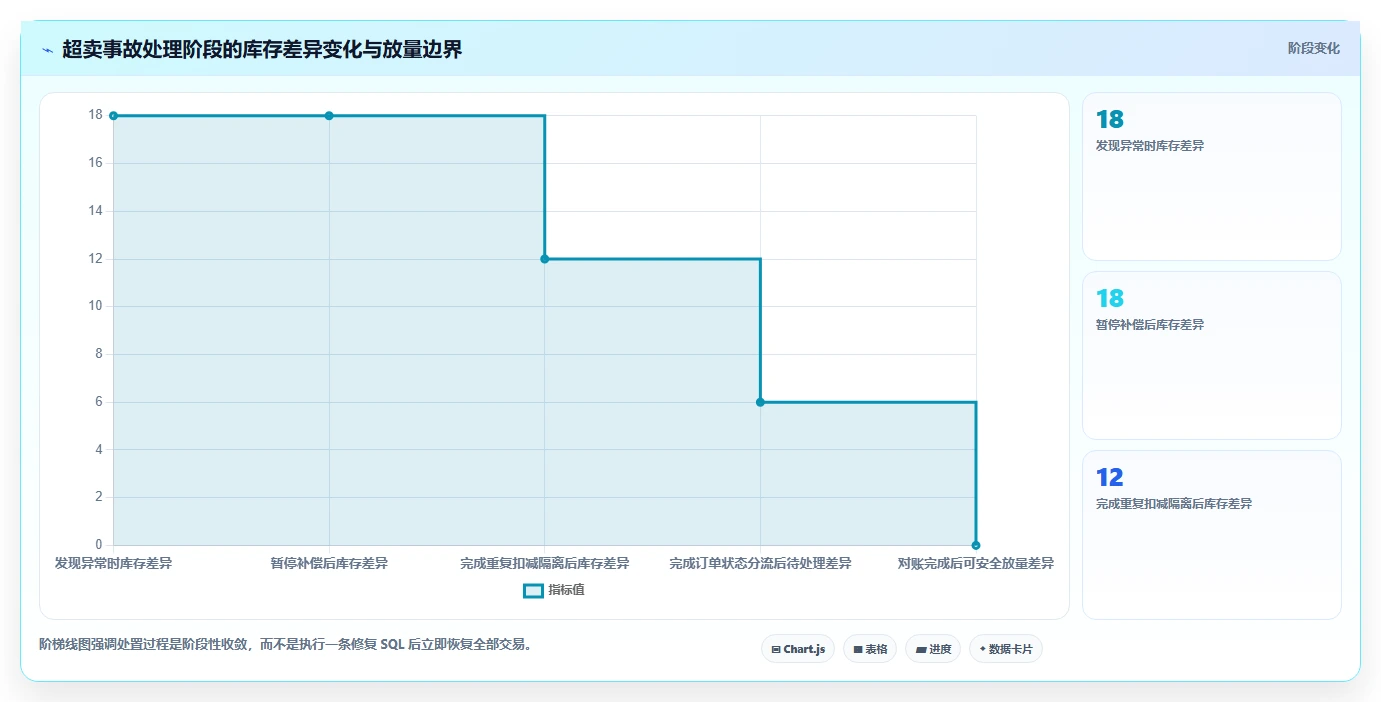The height and width of the screenshot is (702, 1381).
Task: Toggle the 指标值 legend item
Action: click(554, 590)
